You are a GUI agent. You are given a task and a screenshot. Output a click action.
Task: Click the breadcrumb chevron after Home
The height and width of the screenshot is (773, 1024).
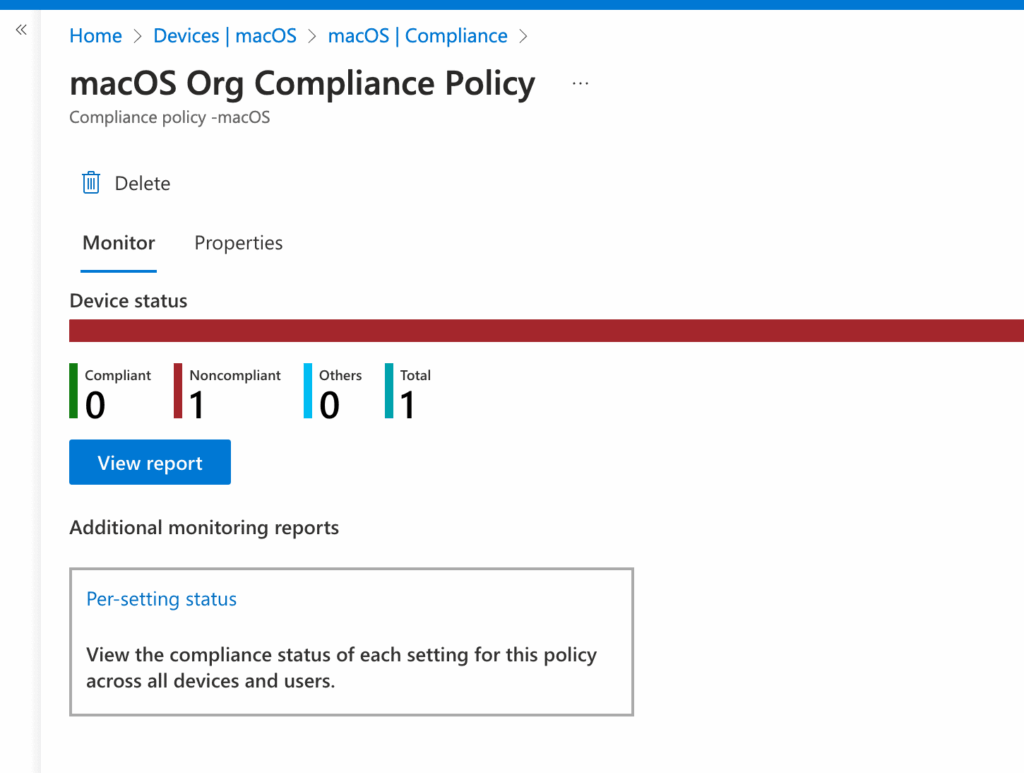tap(134, 36)
